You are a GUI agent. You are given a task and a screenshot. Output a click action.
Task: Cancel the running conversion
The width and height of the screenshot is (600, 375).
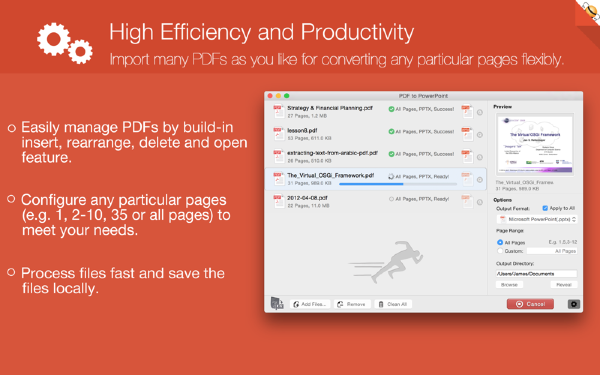tap(530, 304)
